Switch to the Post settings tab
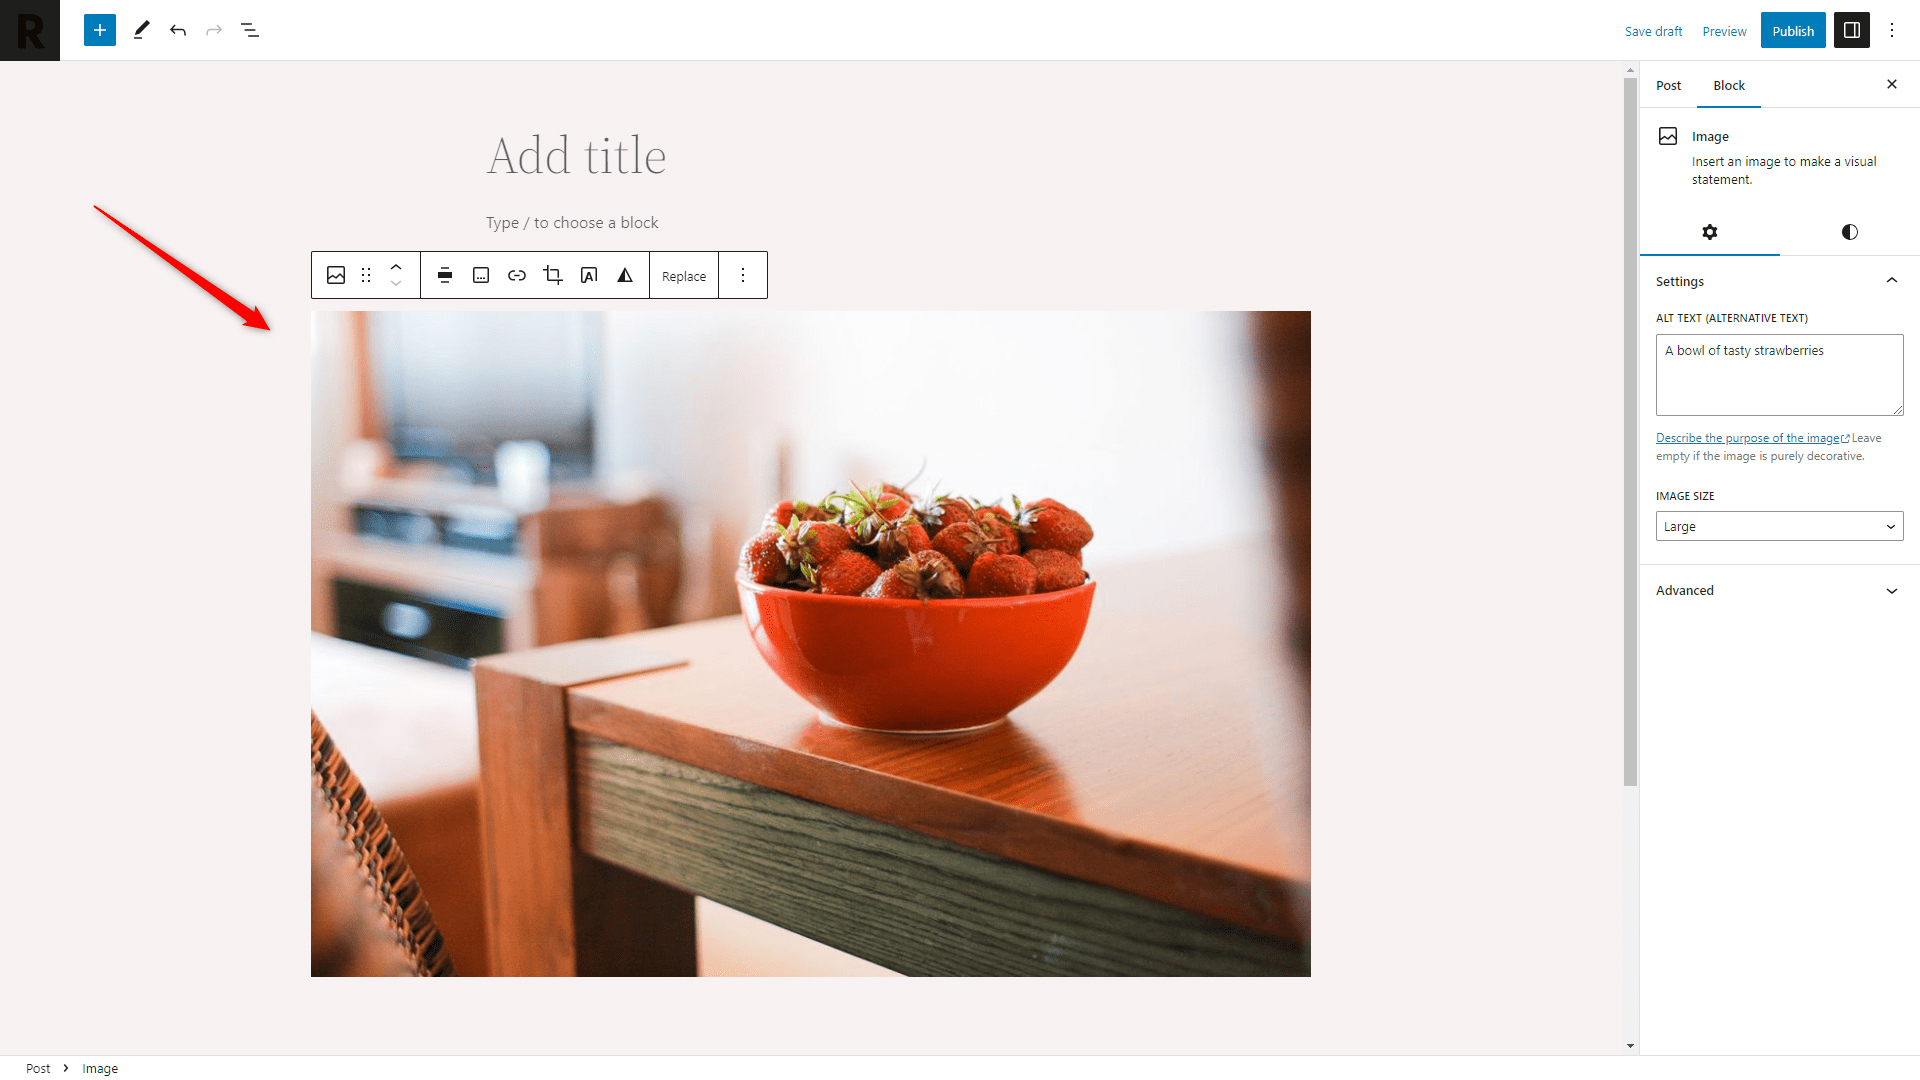Image resolution: width=1920 pixels, height=1080 pixels. point(1669,84)
